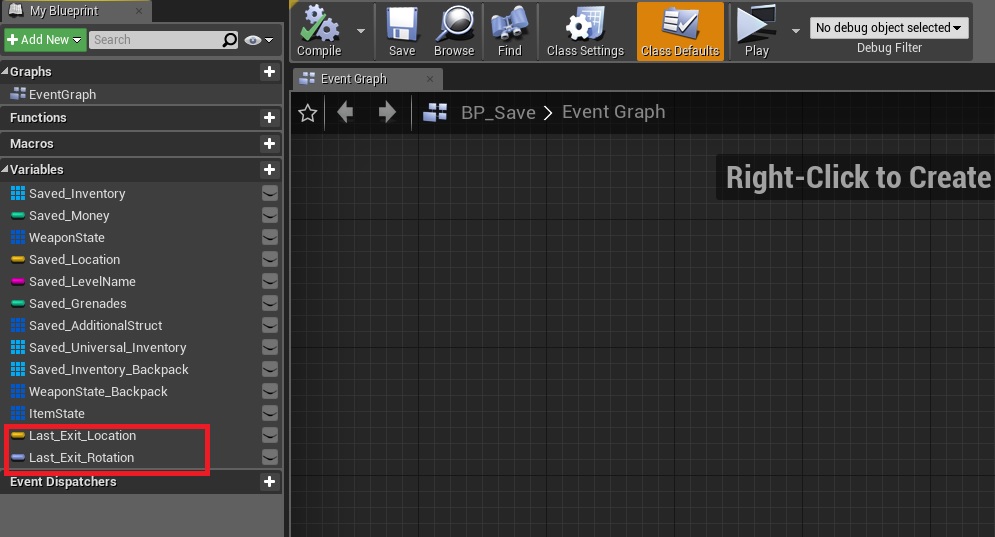Toggle visibility icon for Saved_Inventory variable

tap(269, 193)
